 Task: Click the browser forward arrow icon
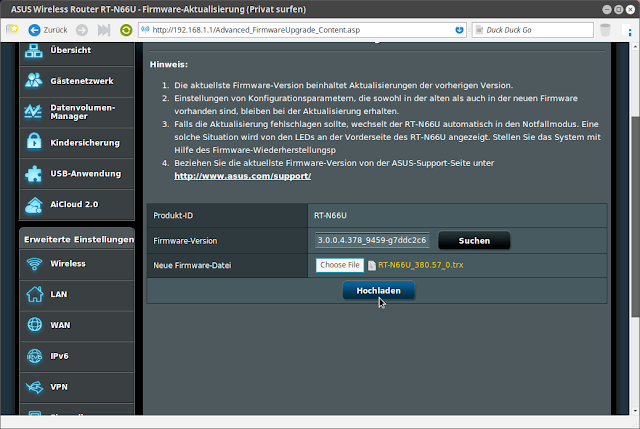82,30
